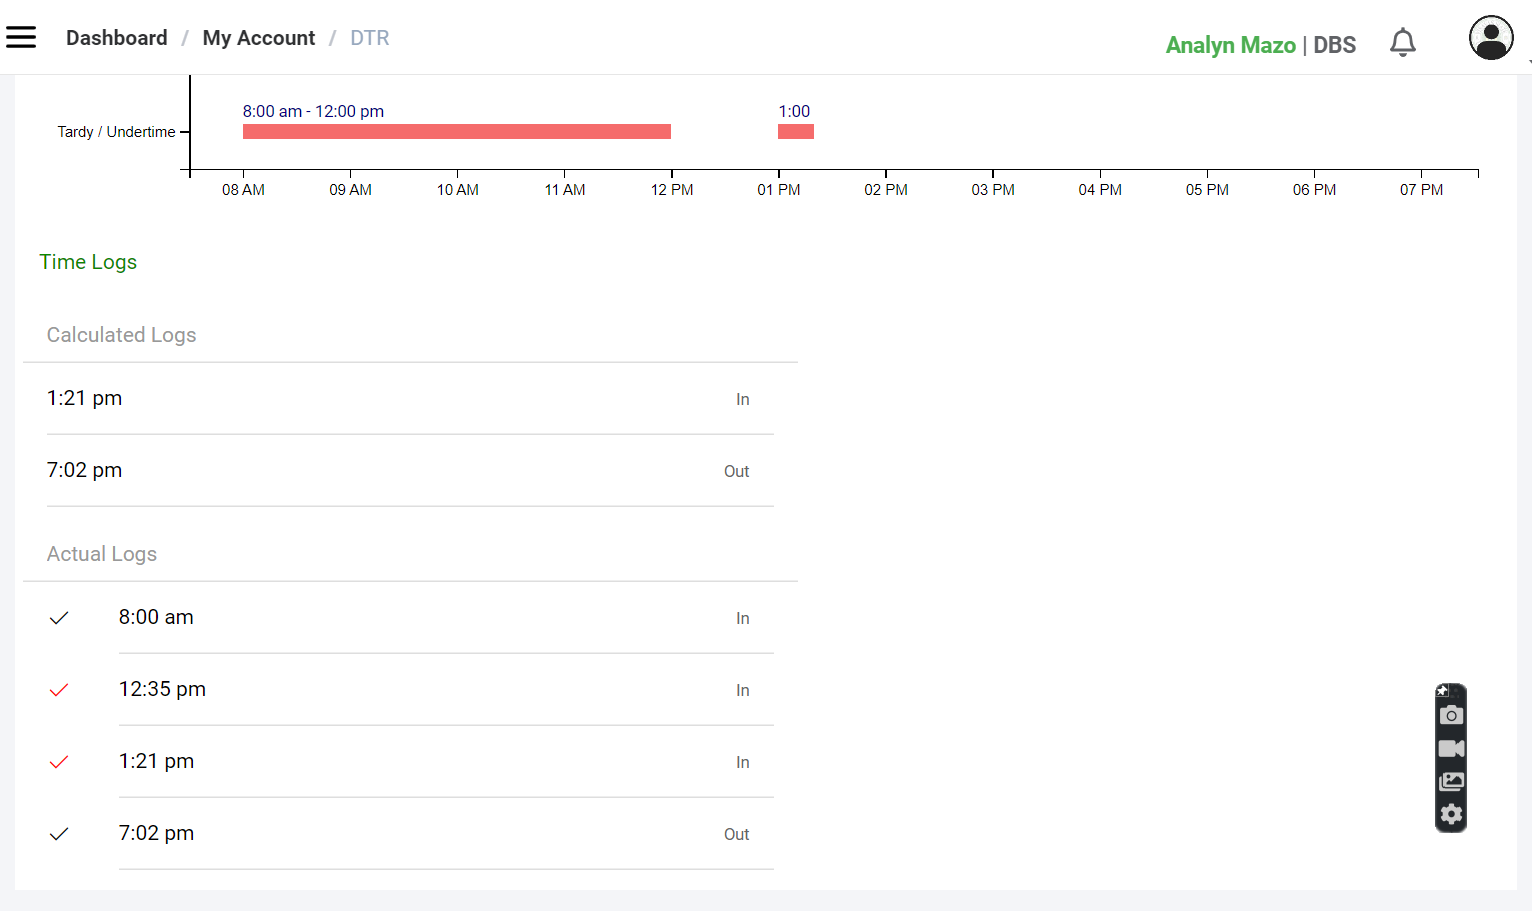Viewport: 1532px width, 911px height.
Task: Pin the floating capture toolbar
Action: pyautogui.click(x=1442, y=691)
